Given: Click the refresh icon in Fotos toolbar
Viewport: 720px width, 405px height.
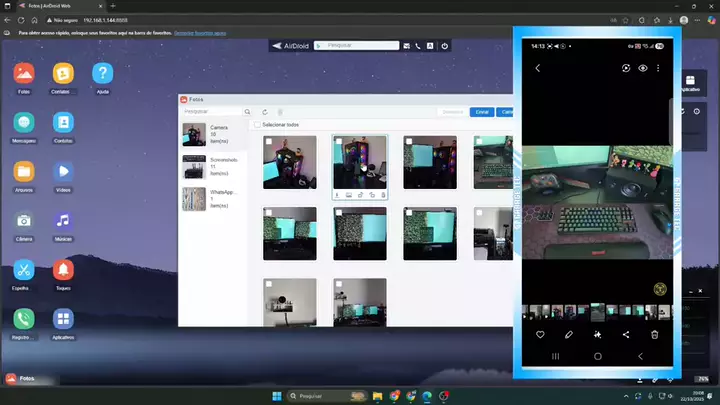Looking at the screenshot, I should point(265,112).
